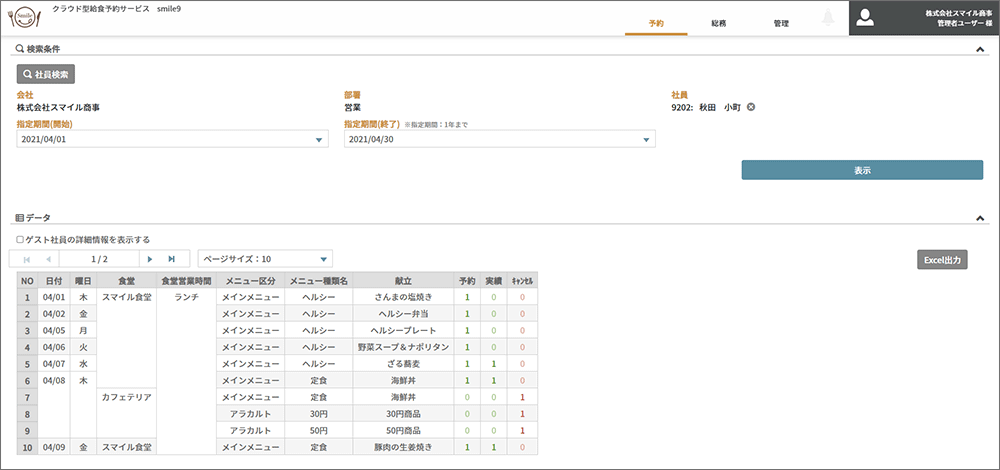Click the company name 株式会社スマイル商事 in search conditions
Image resolution: width=1000 pixels, height=470 pixels.
pos(58,107)
